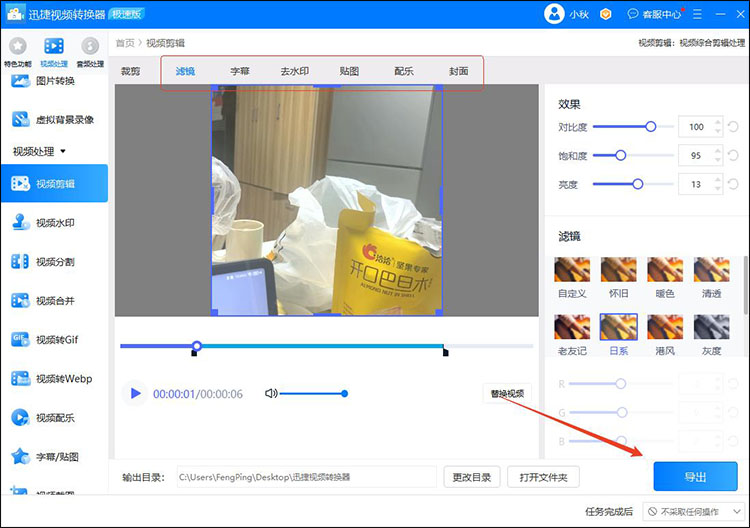
Task: Open 视频配乐 in the sidebar
Action: click(x=54, y=418)
